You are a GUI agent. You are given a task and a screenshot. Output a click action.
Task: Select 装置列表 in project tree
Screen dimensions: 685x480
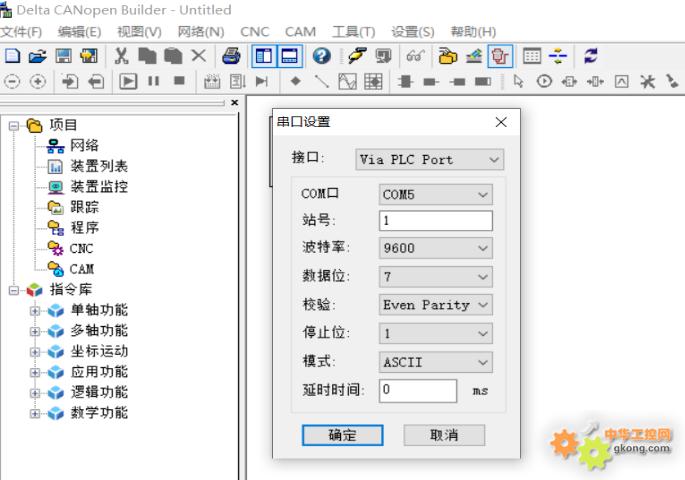click(x=99, y=166)
